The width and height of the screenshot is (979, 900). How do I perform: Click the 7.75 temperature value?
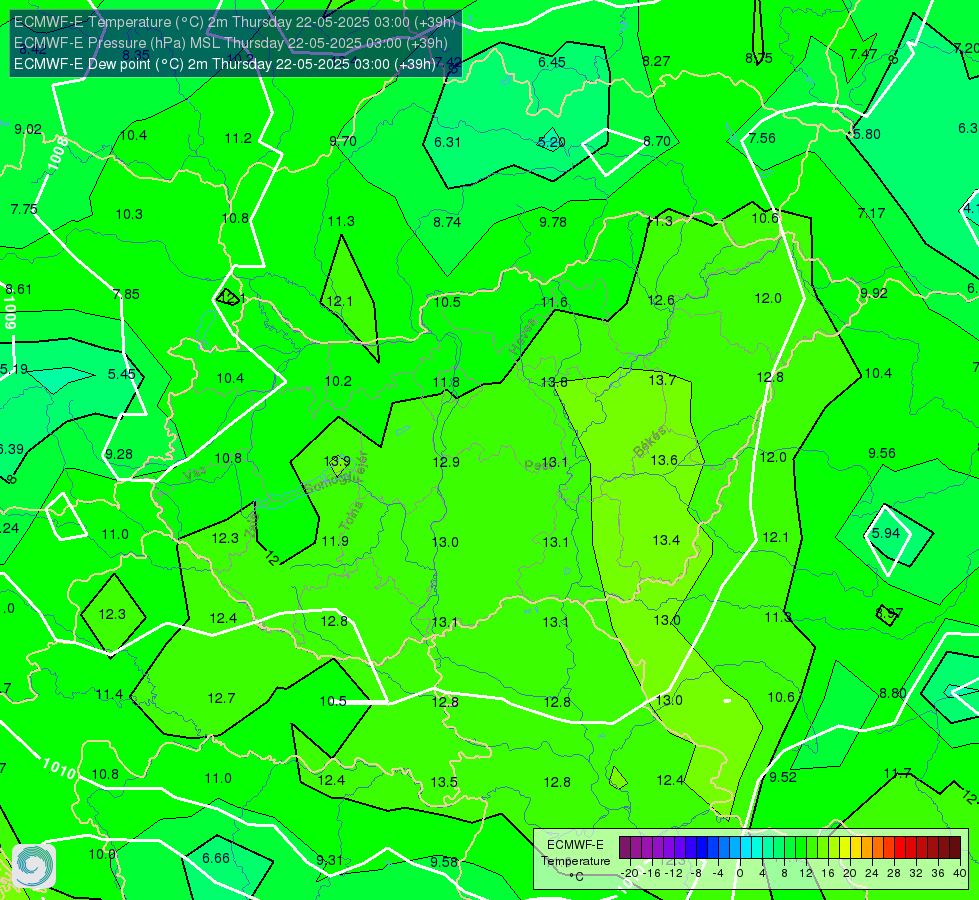[x=24, y=209]
